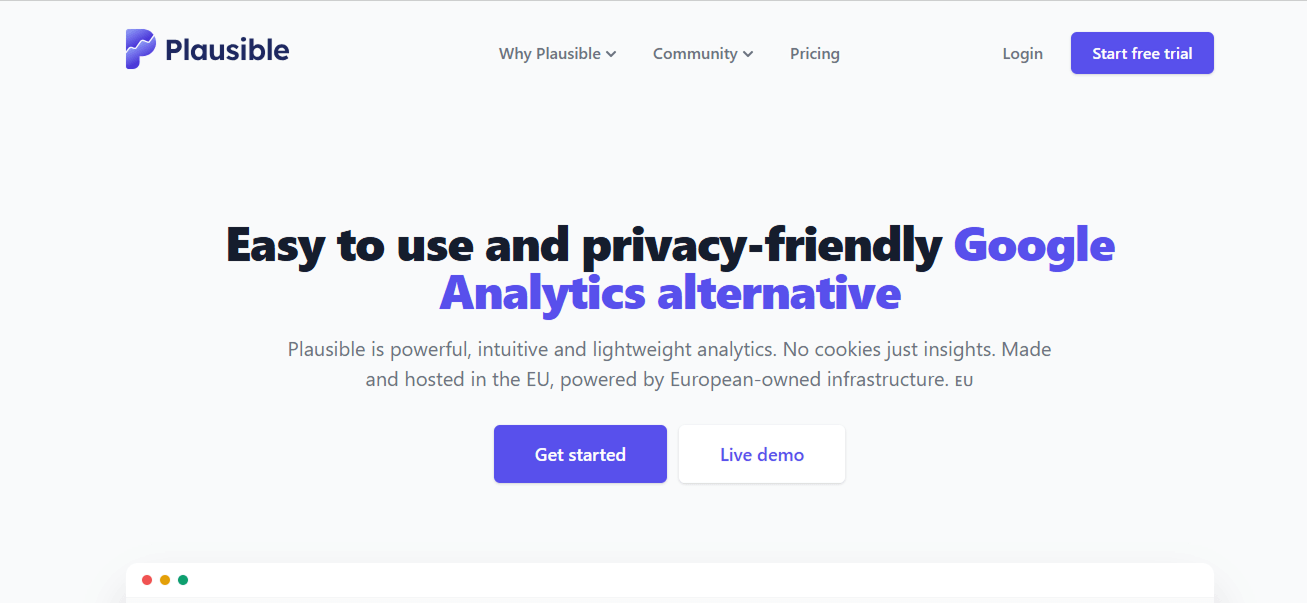The image size is (1307, 603).
Task: Click the small EU badge after infrastructure
Action: (x=964, y=381)
